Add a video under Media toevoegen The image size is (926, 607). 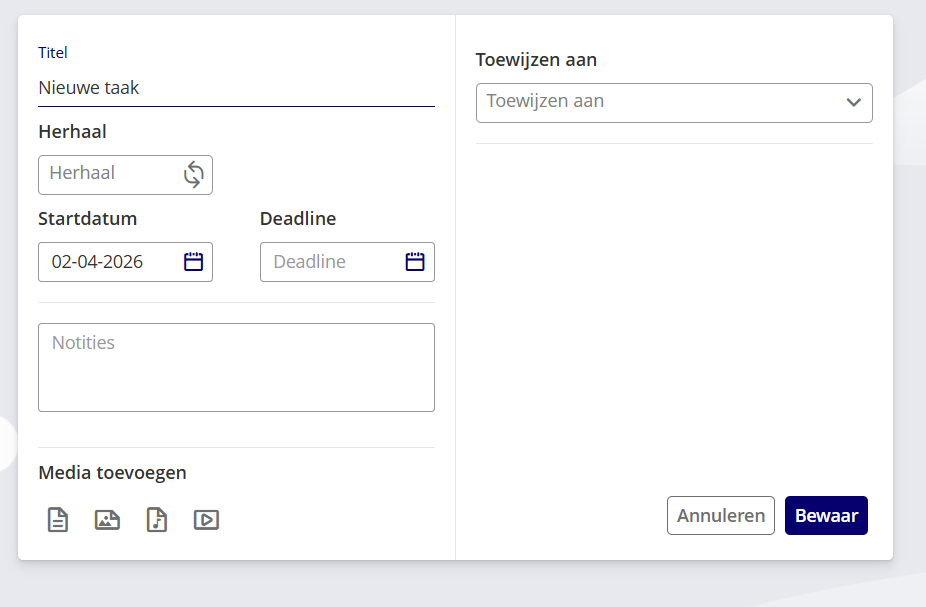pos(206,520)
